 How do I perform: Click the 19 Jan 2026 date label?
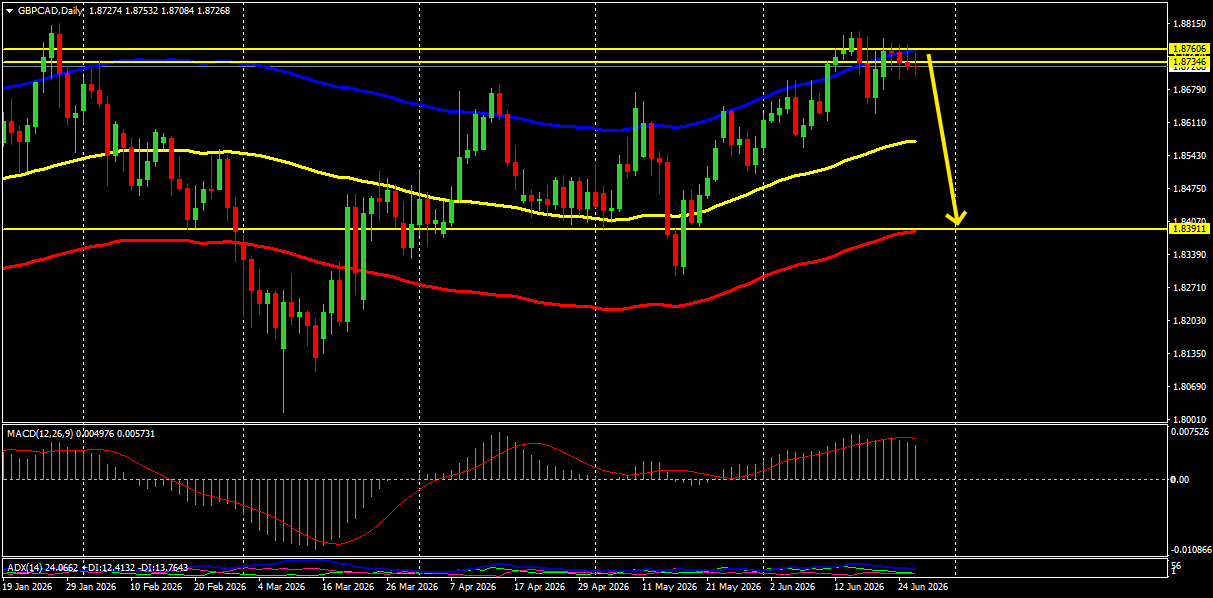[28, 588]
